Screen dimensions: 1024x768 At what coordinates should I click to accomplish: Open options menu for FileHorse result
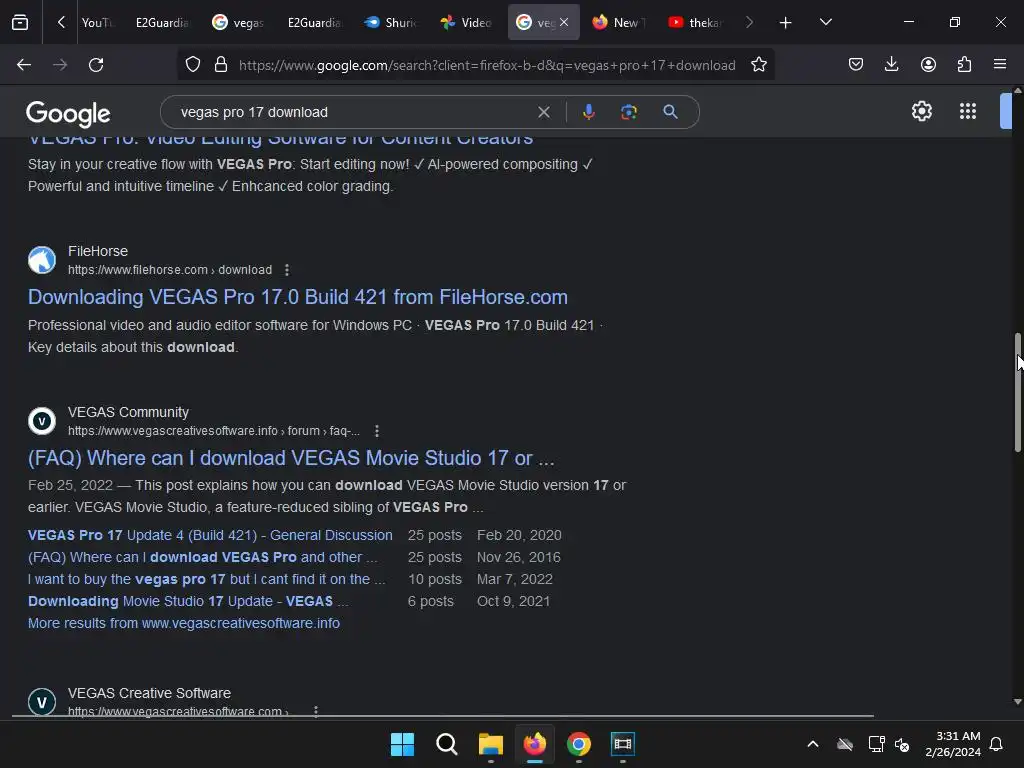pyautogui.click(x=287, y=270)
